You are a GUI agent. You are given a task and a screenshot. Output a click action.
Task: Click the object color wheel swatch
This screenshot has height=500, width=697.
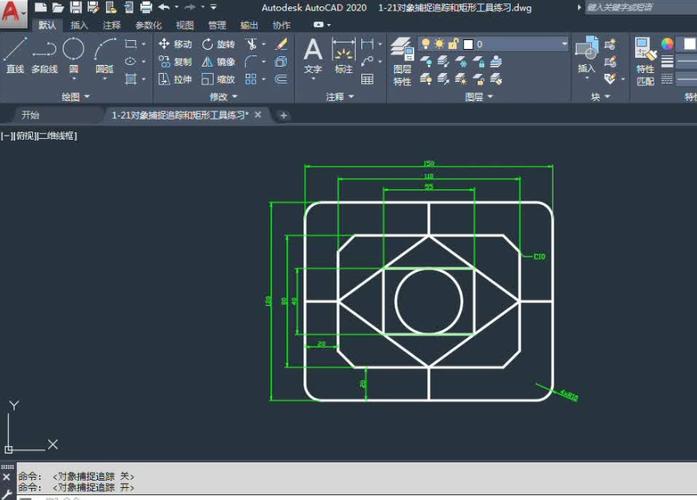coord(668,44)
